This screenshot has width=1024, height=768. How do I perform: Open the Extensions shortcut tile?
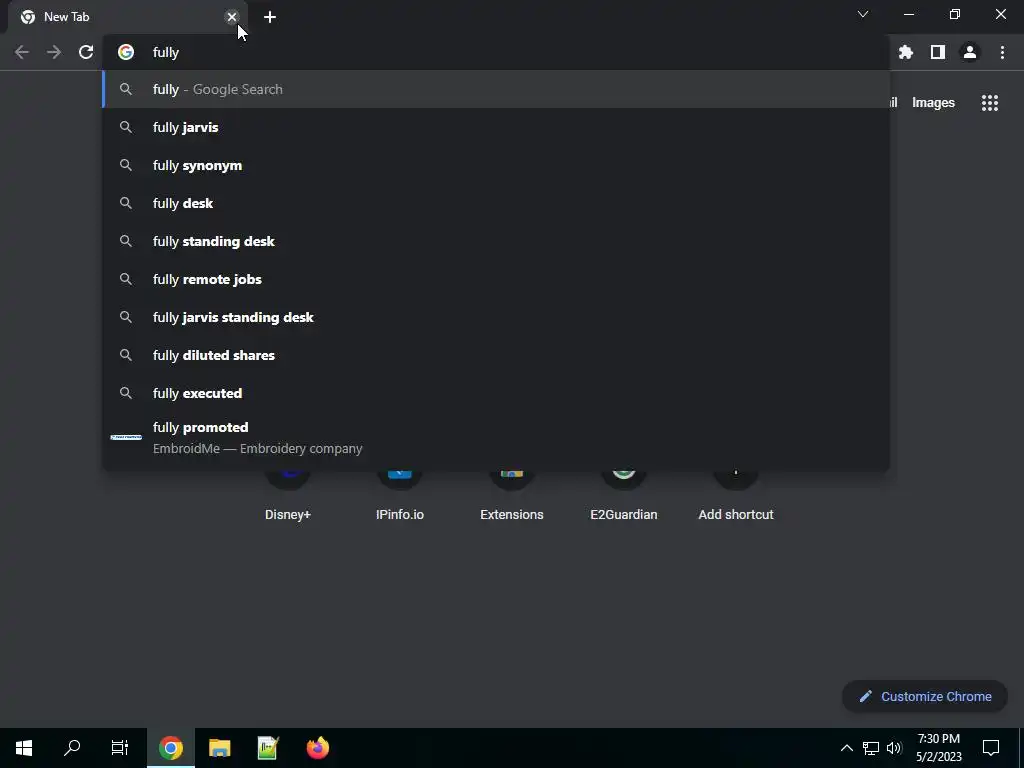(x=512, y=496)
